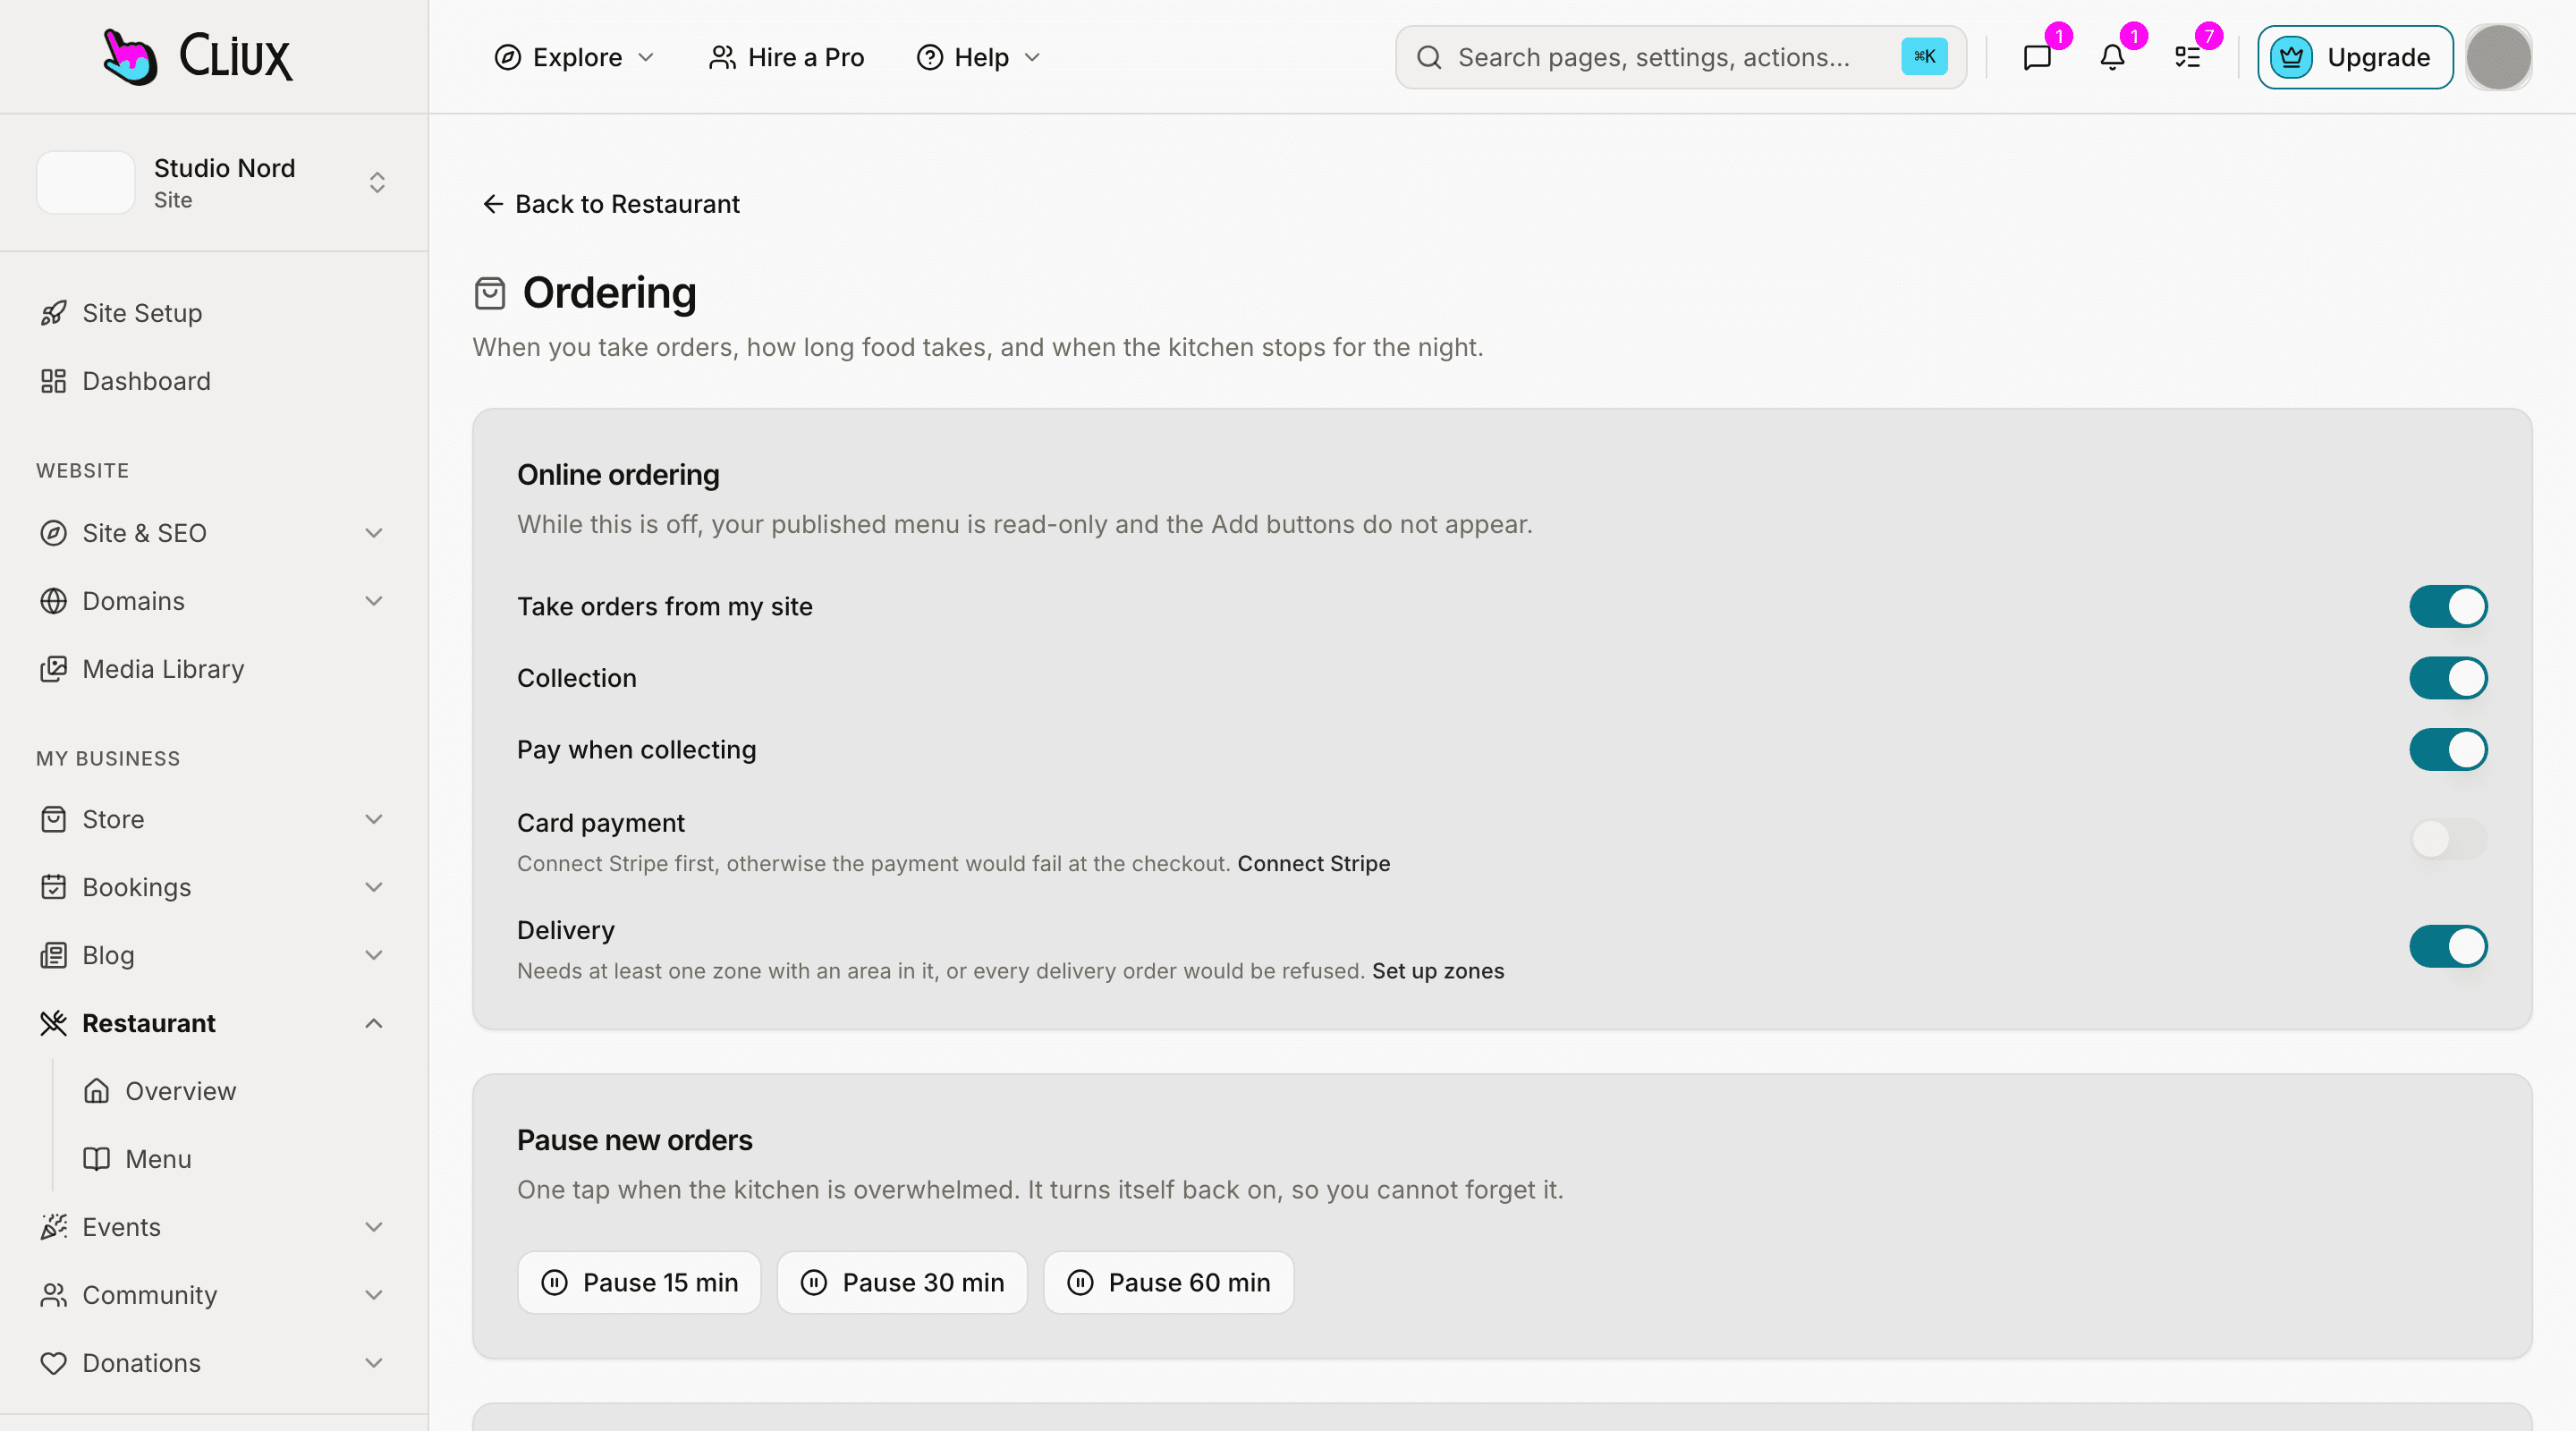The width and height of the screenshot is (2576, 1431).
Task: Click the Donations heart icon
Action: (x=53, y=1363)
